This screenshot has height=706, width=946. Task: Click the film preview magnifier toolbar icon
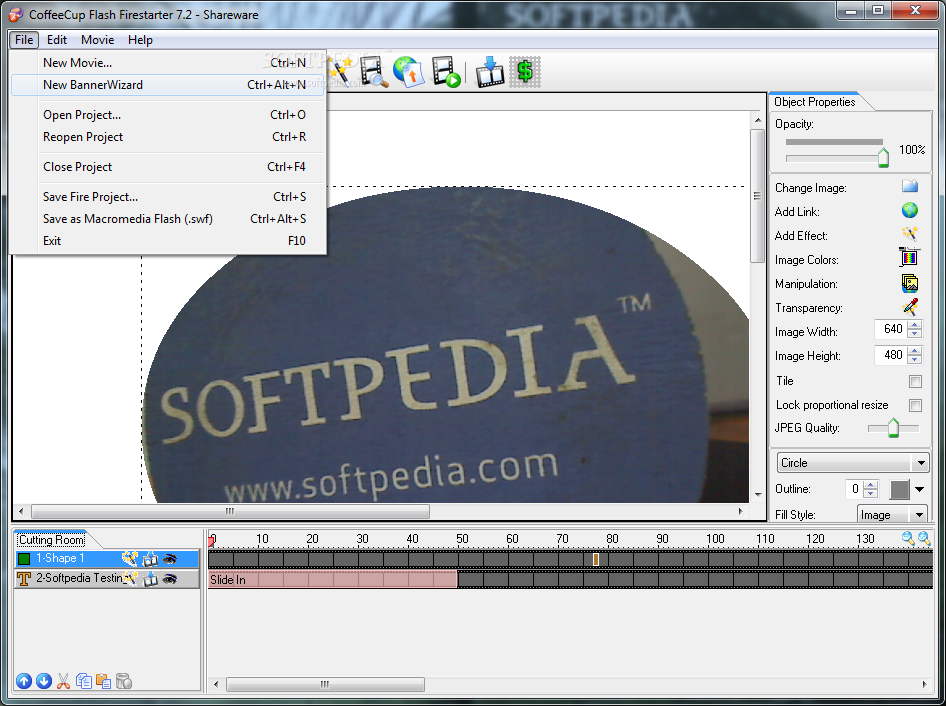point(374,72)
